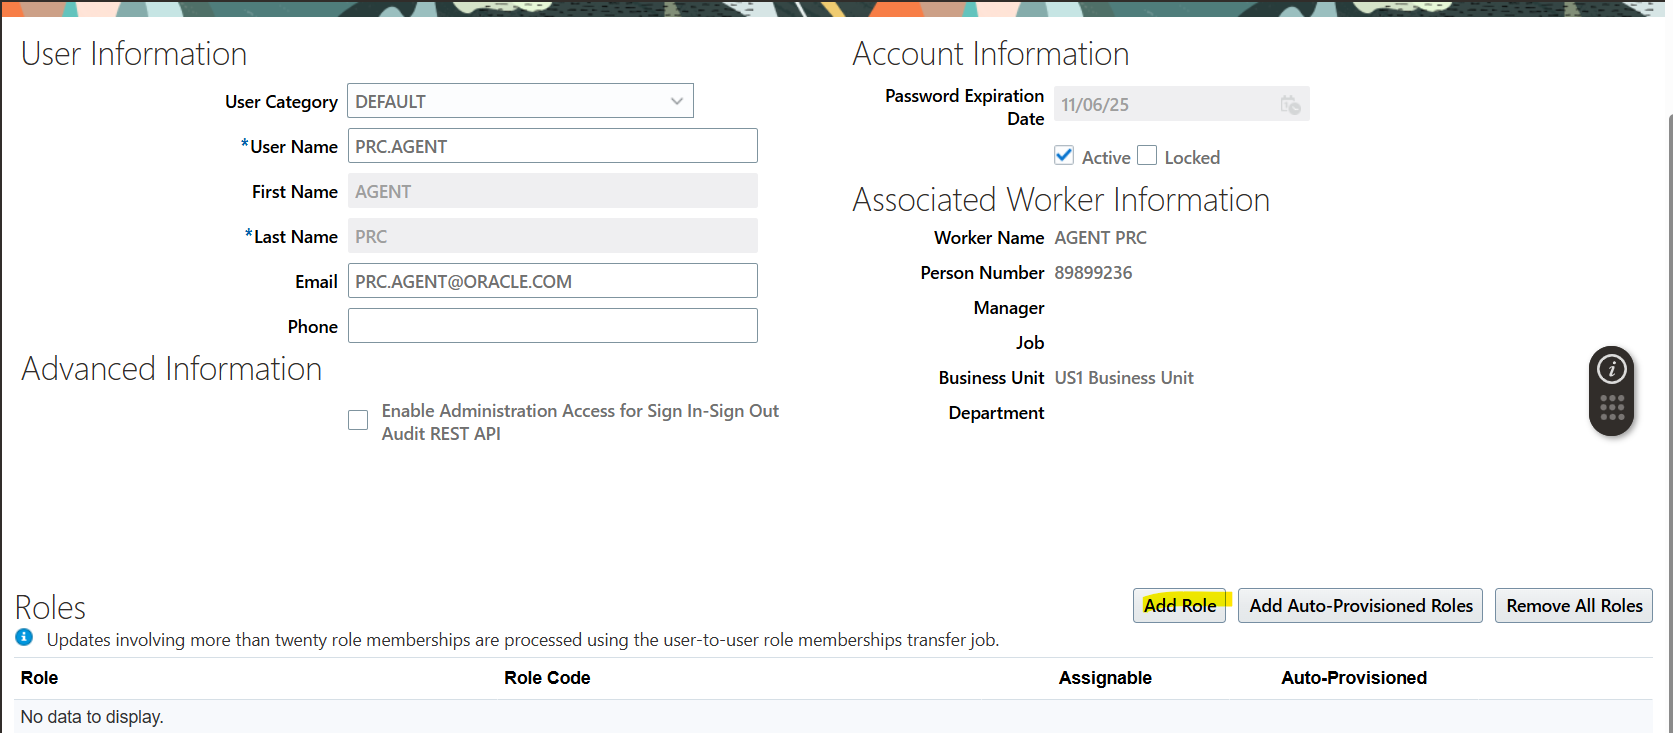Open the Password Expiration Date calendar icon
This screenshot has height=733, width=1673.
tap(1290, 104)
